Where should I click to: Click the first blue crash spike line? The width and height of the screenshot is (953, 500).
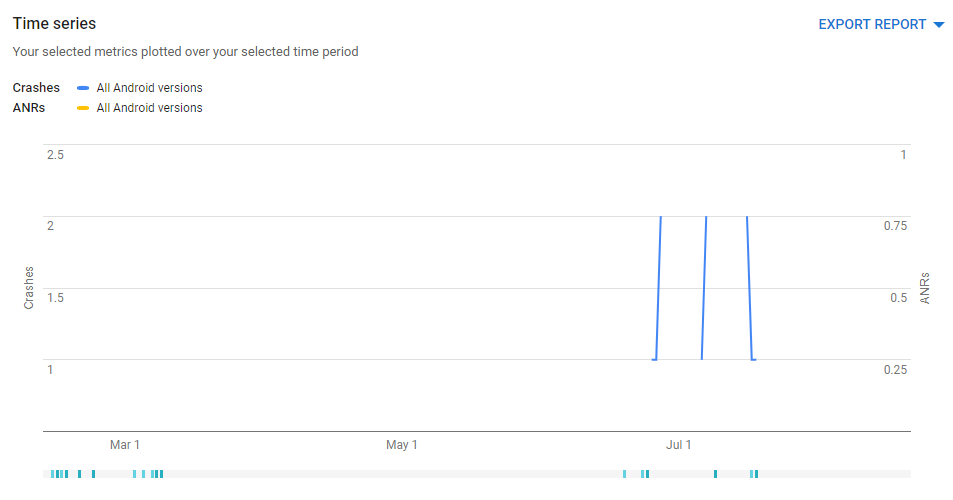click(658, 288)
